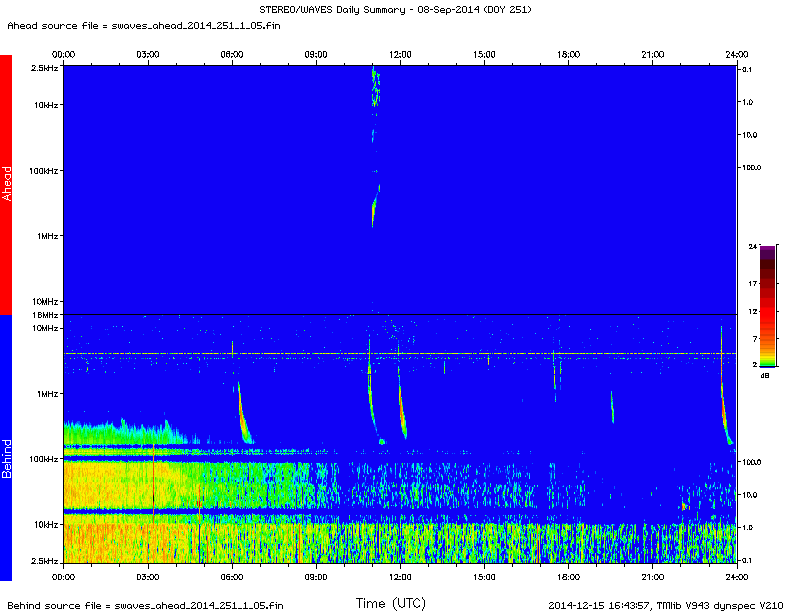Click the 17 value on the color scale
The height and width of the screenshot is (612, 792).
[753, 284]
